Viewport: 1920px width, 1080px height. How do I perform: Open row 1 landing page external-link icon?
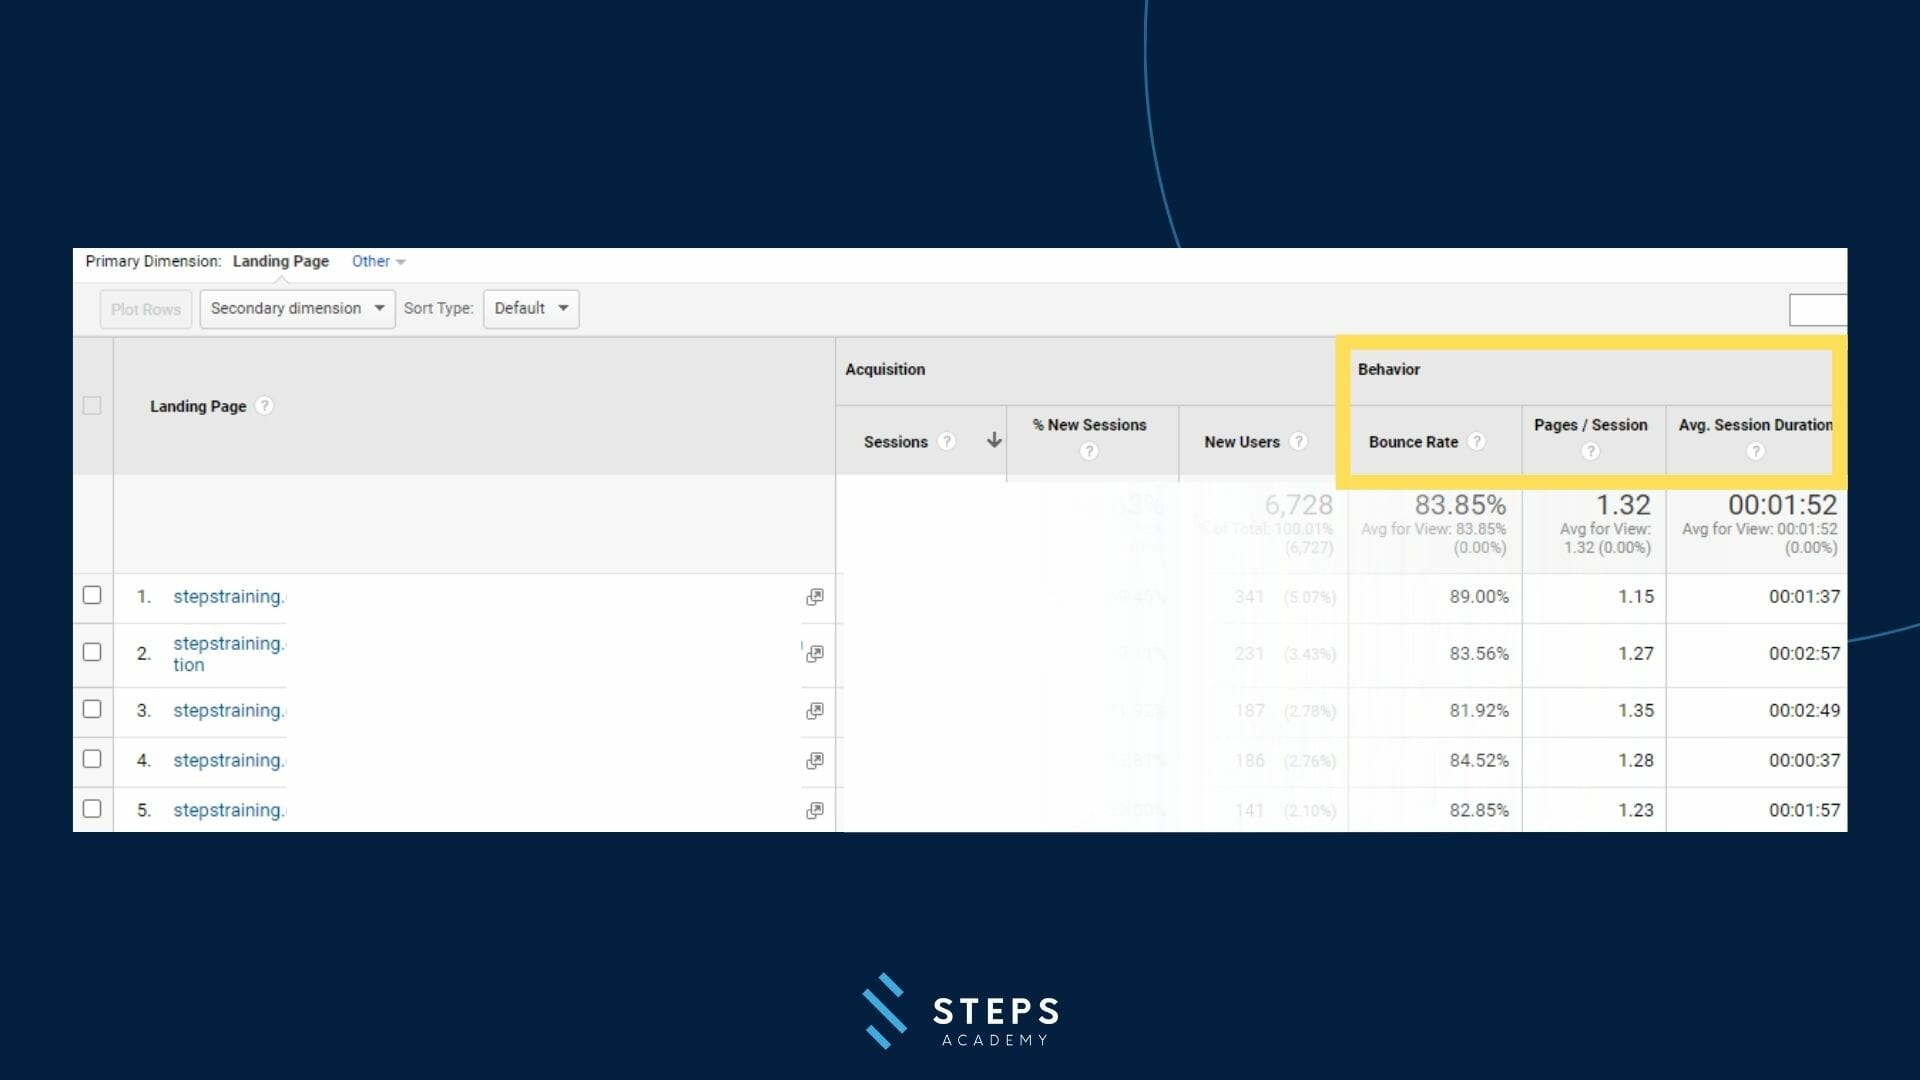(815, 597)
